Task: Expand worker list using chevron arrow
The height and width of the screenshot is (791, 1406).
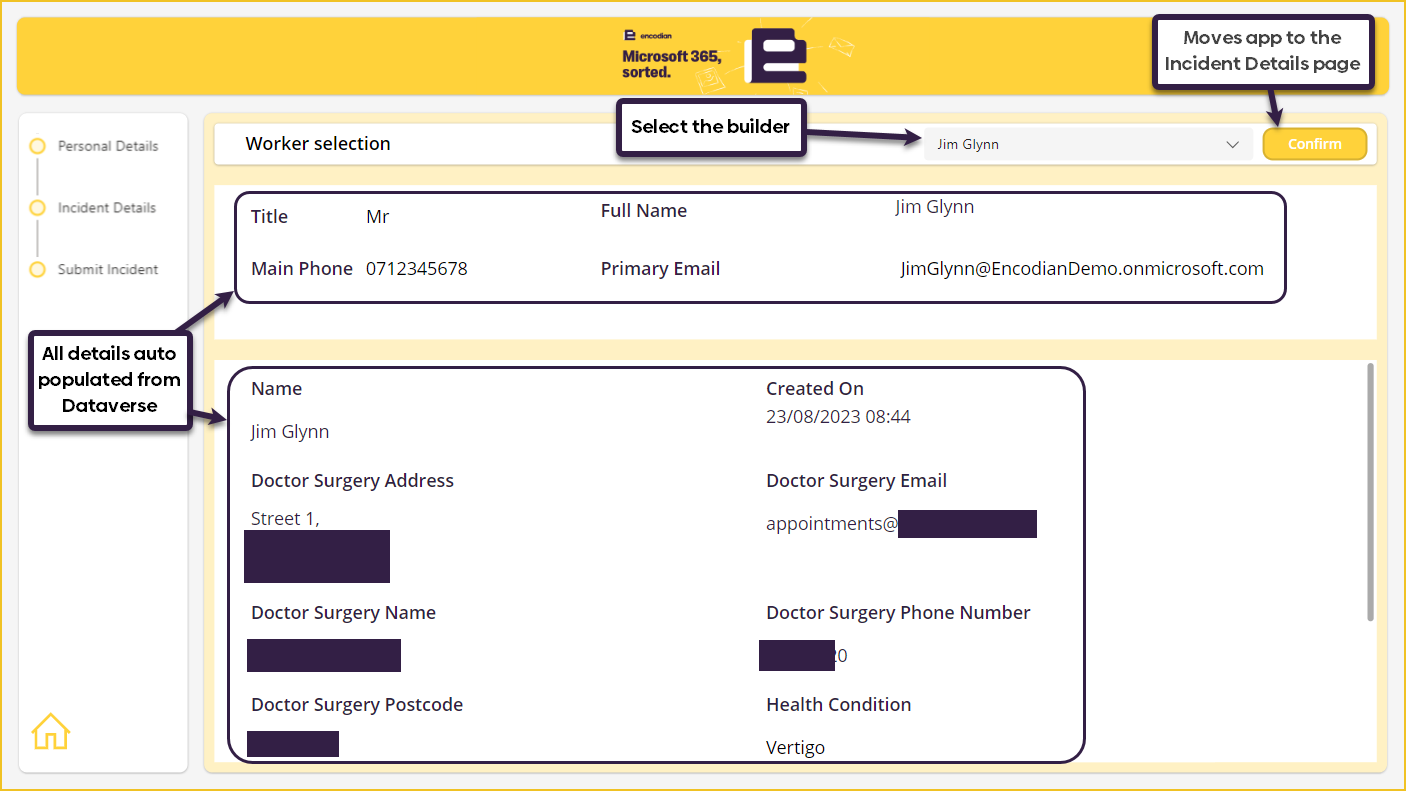Action: tap(1232, 145)
